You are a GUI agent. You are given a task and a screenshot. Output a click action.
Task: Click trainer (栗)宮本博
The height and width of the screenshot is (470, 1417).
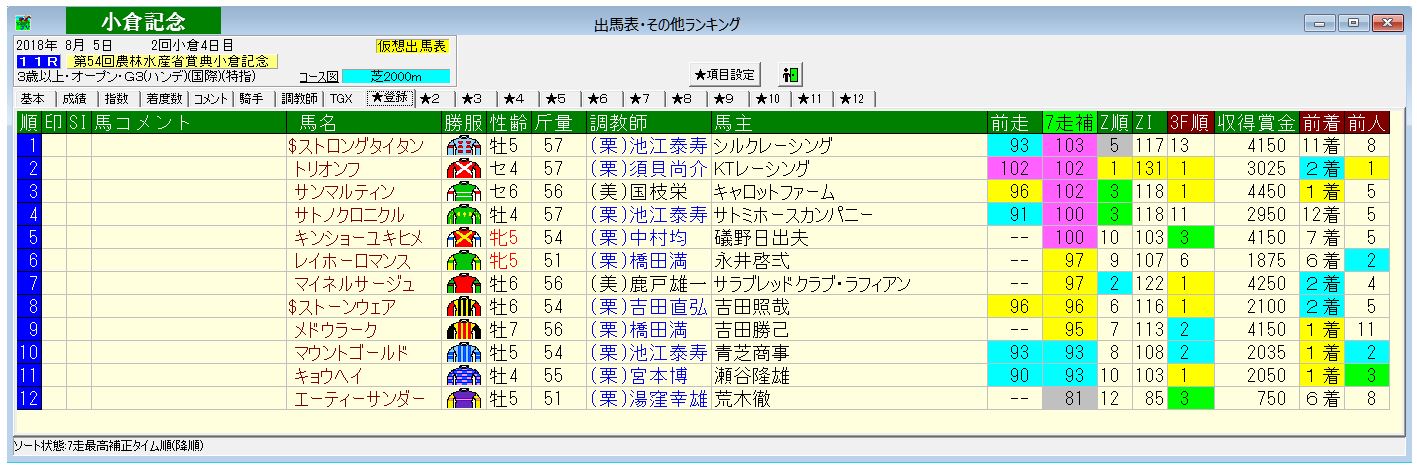(x=639, y=375)
